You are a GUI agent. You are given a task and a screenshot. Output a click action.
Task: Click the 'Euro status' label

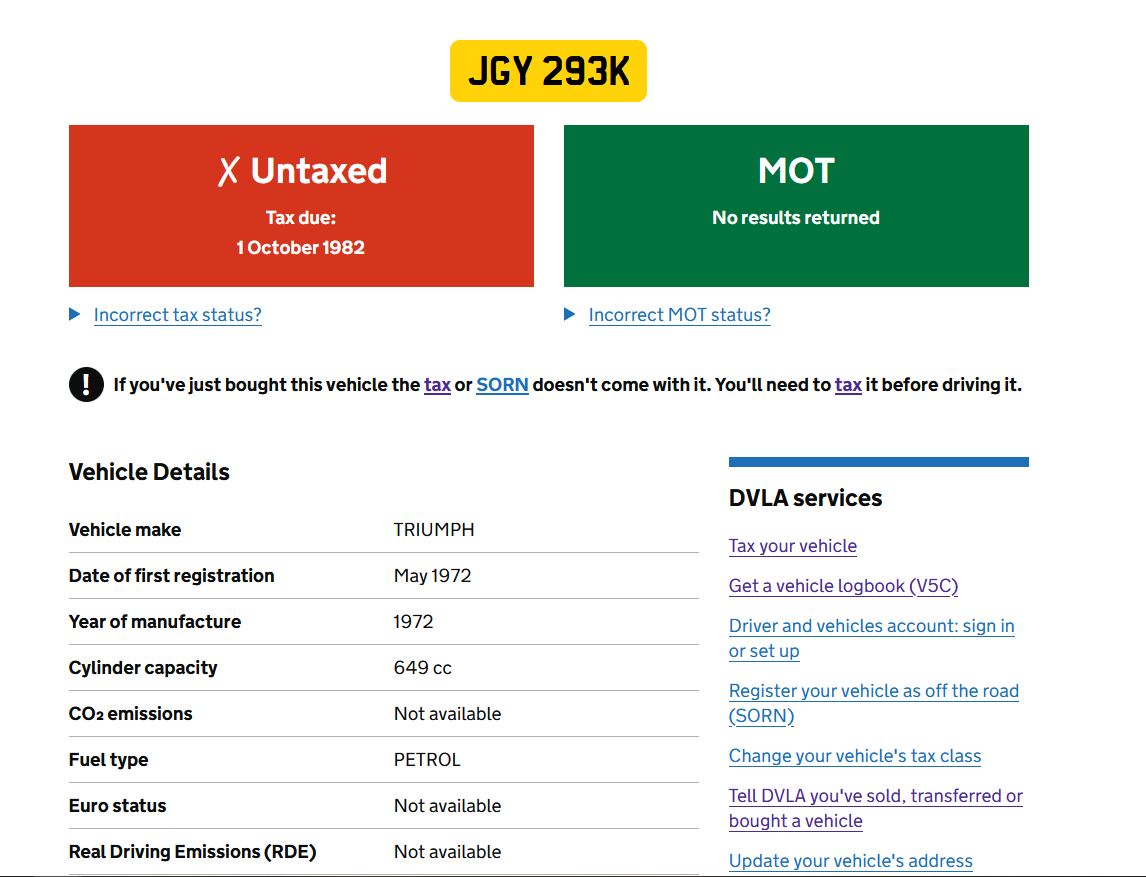118,806
